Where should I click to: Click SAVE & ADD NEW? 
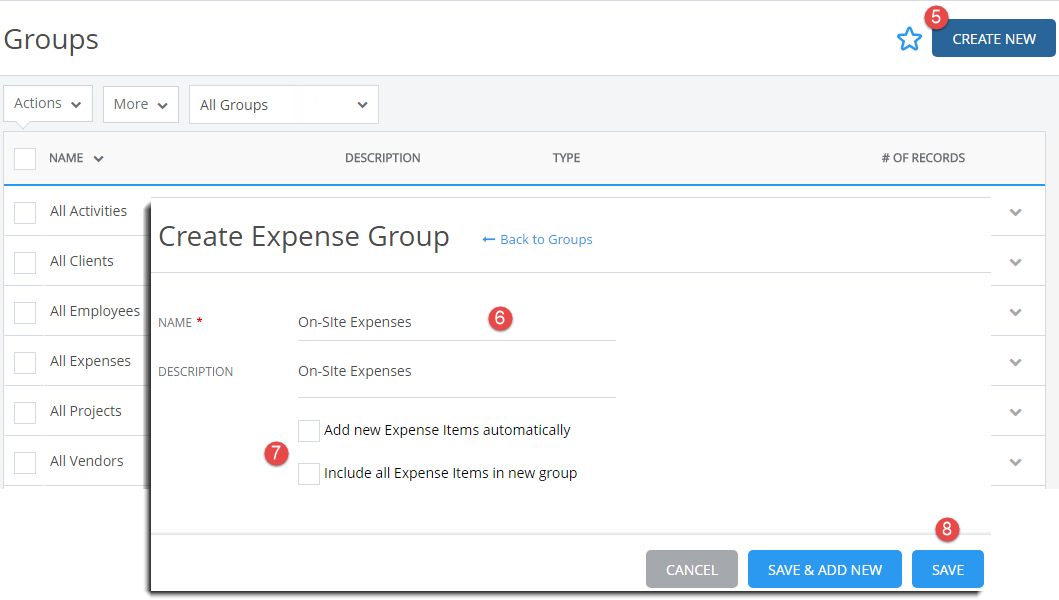[824, 568]
